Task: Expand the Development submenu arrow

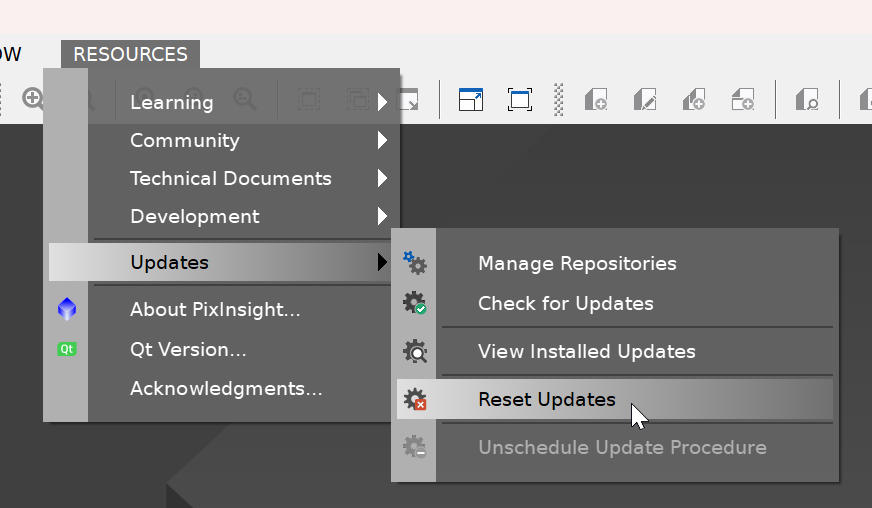Action: (x=382, y=216)
